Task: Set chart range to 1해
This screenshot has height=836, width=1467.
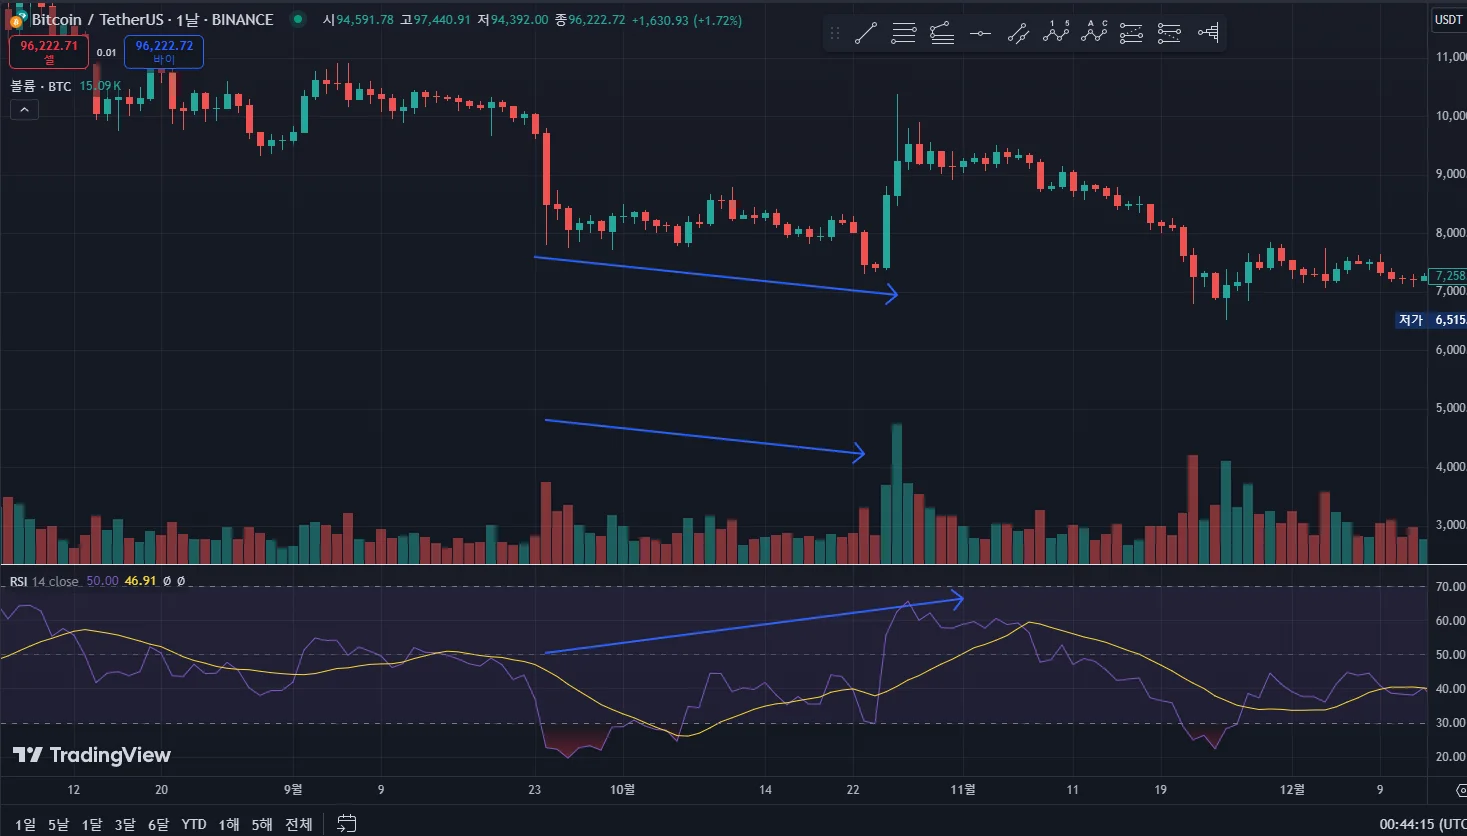Action: click(229, 824)
